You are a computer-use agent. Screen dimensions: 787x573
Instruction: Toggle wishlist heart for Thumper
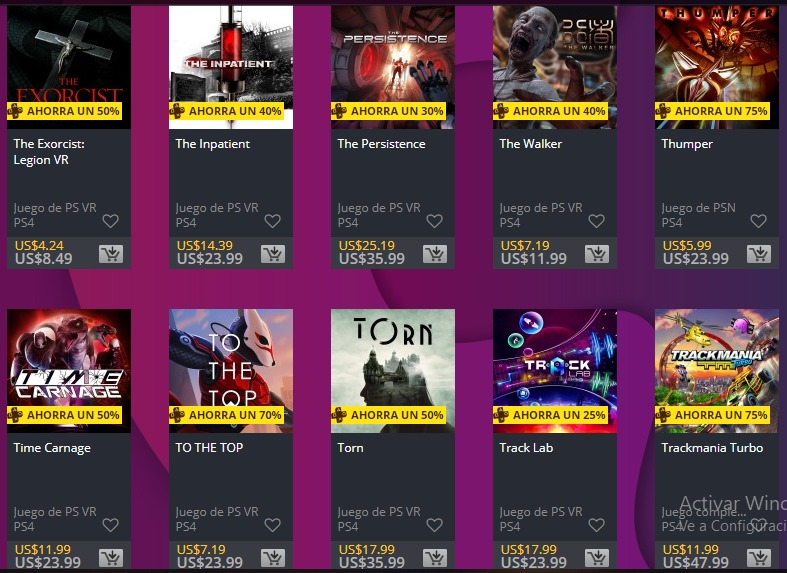[x=758, y=221]
